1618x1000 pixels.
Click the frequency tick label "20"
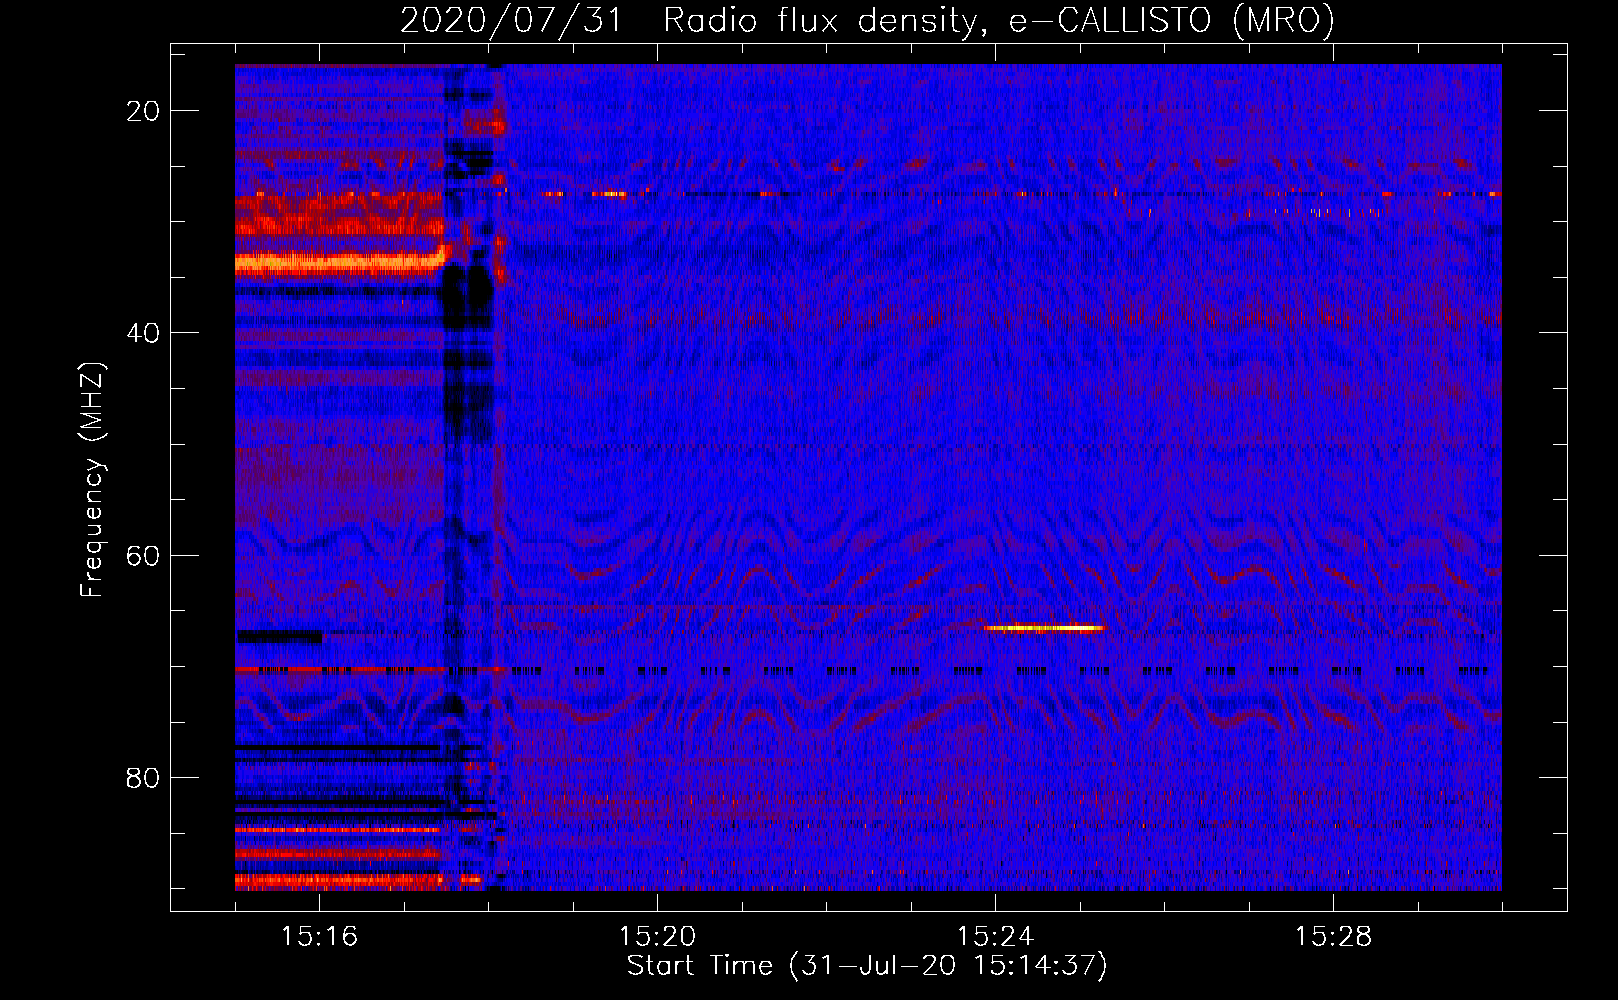pos(143,111)
